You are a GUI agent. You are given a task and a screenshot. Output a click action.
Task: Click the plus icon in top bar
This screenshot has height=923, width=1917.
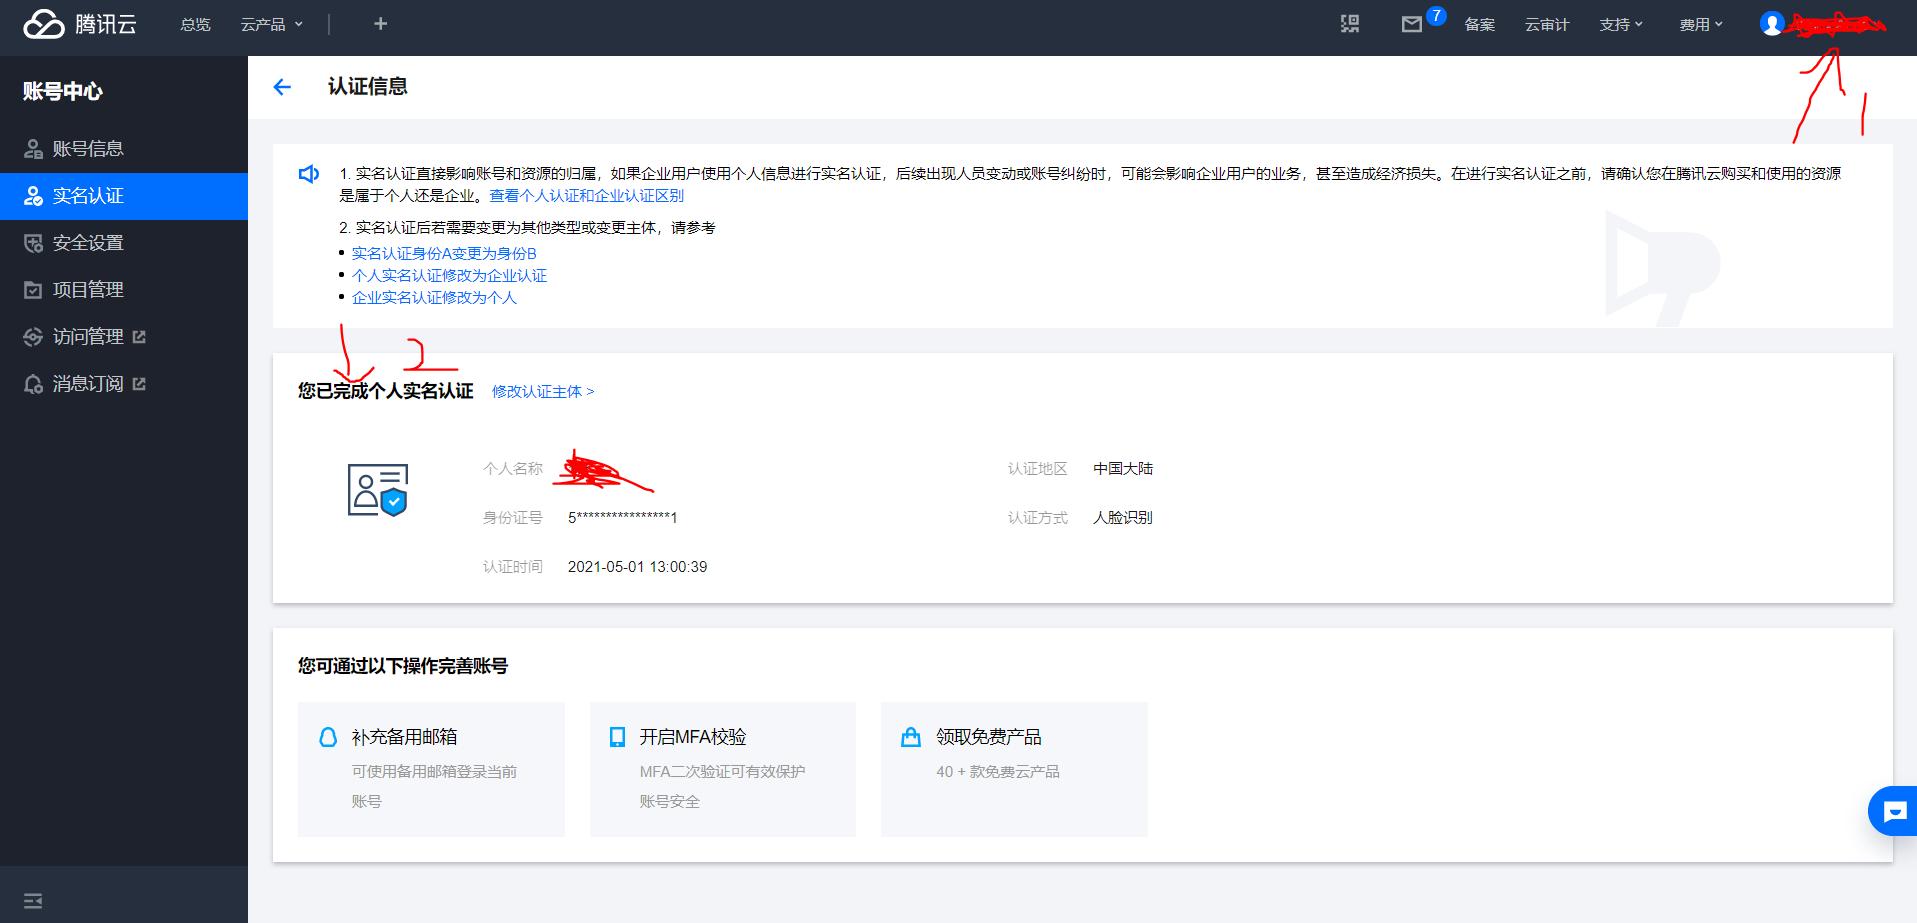pos(380,24)
